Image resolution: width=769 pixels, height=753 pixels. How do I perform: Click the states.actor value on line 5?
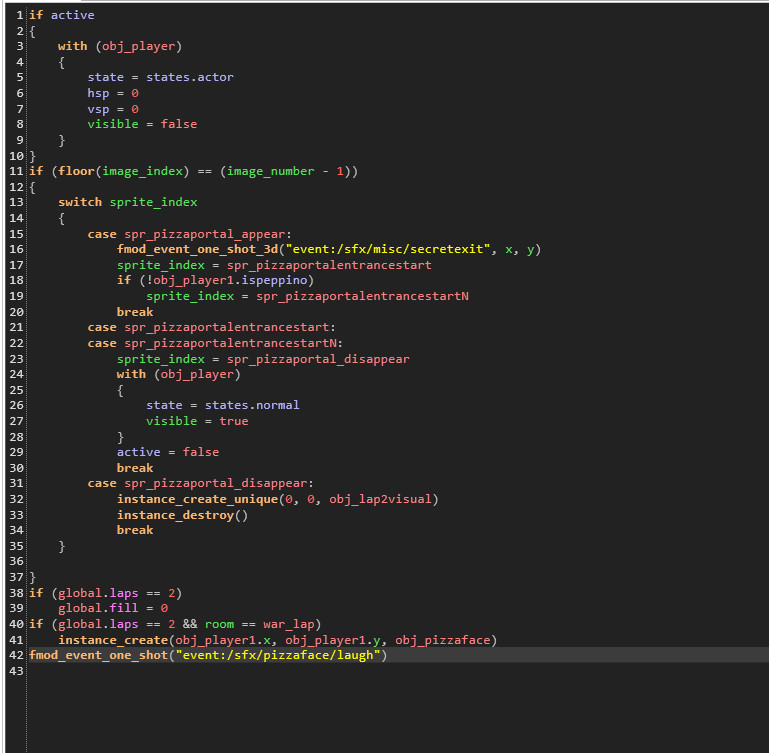[x=190, y=77]
